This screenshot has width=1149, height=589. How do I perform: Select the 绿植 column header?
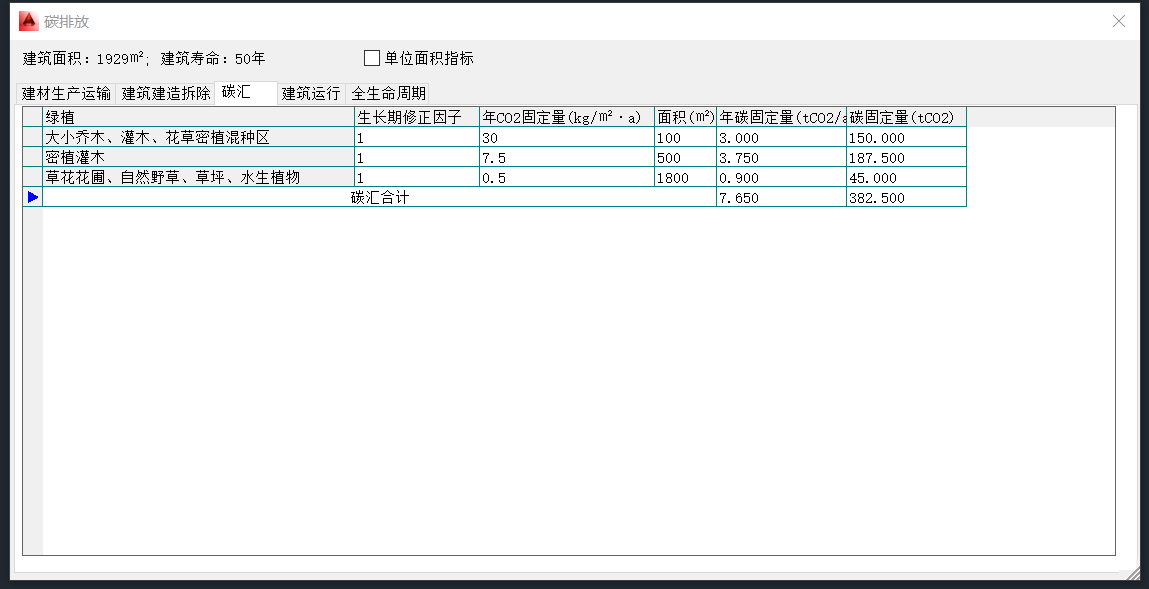click(198, 118)
